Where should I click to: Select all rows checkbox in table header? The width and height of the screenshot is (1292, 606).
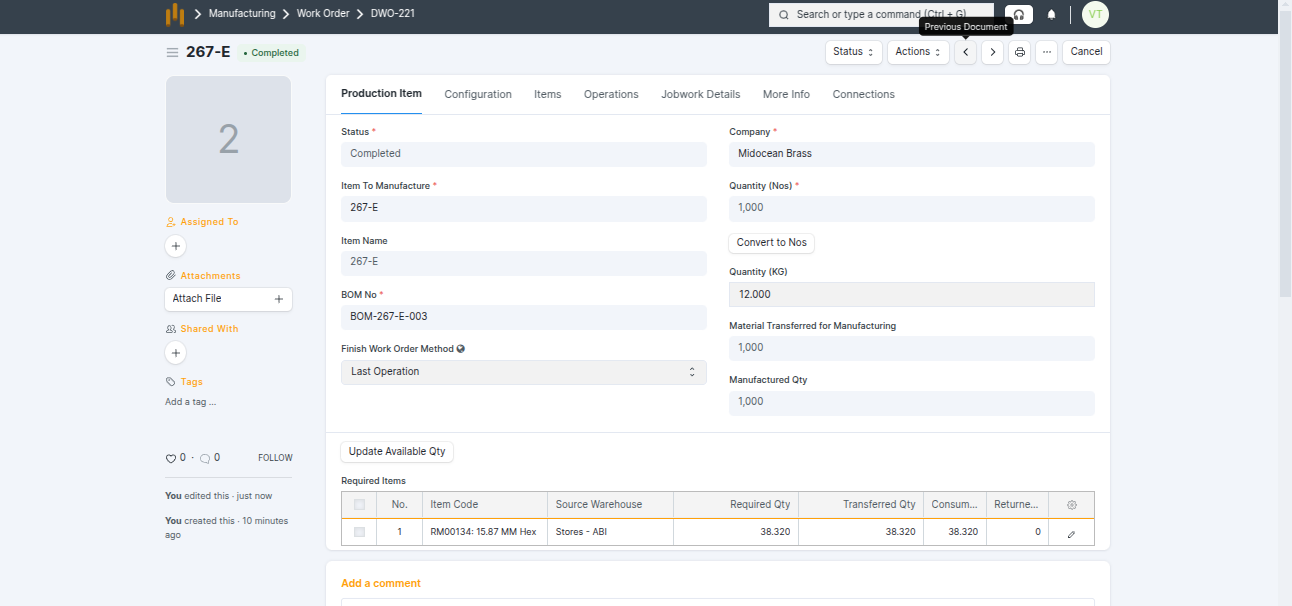pos(359,505)
